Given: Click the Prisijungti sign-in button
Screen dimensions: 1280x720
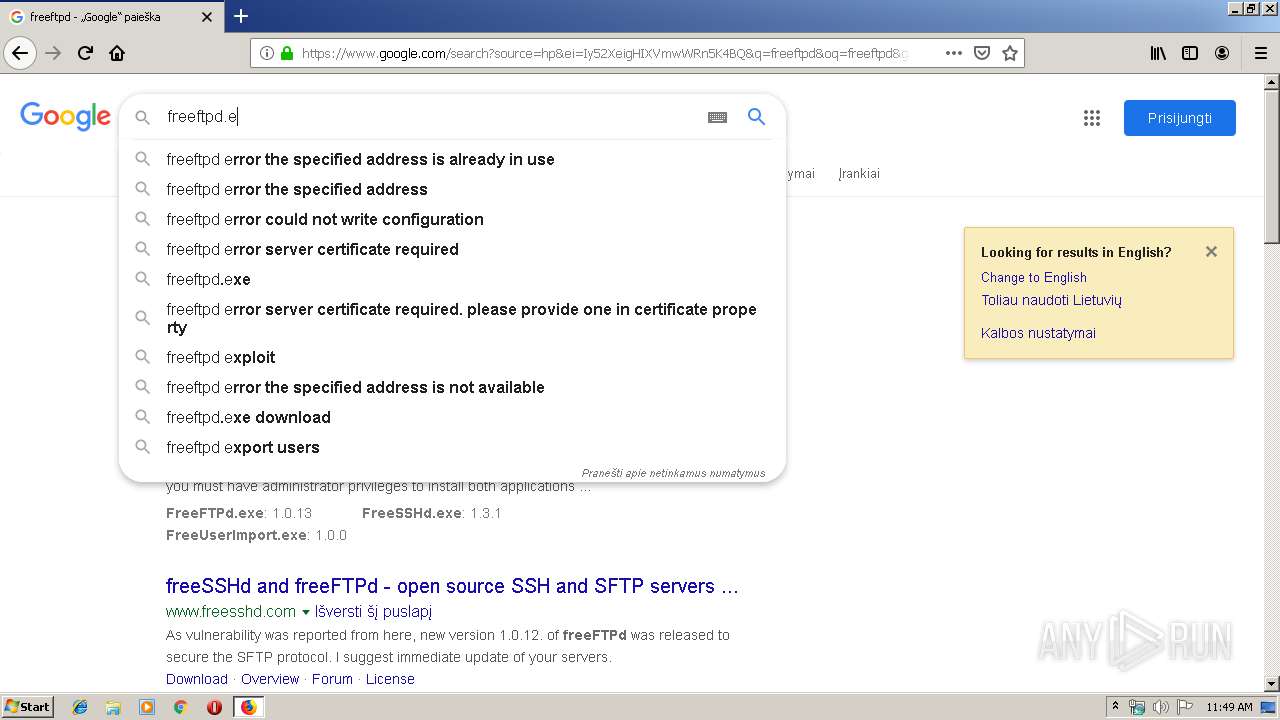Looking at the screenshot, I should (1179, 118).
